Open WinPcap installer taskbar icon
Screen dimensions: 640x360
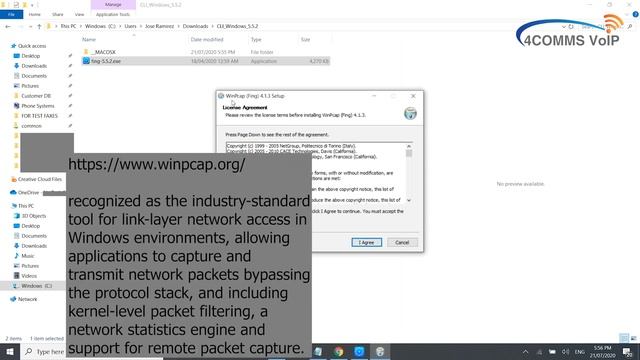coord(380,351)
